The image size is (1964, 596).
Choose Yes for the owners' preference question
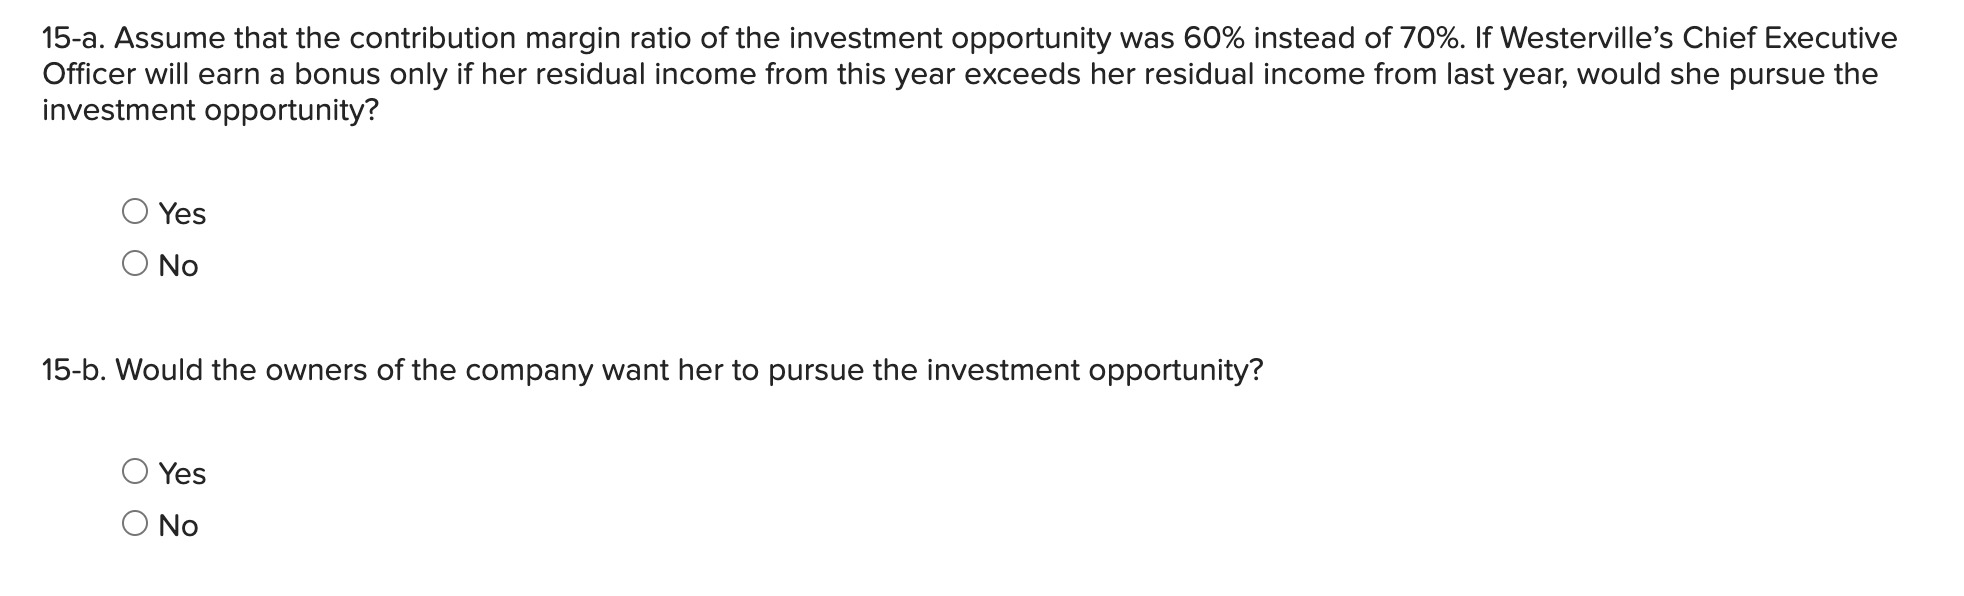[x=136, y=471]
